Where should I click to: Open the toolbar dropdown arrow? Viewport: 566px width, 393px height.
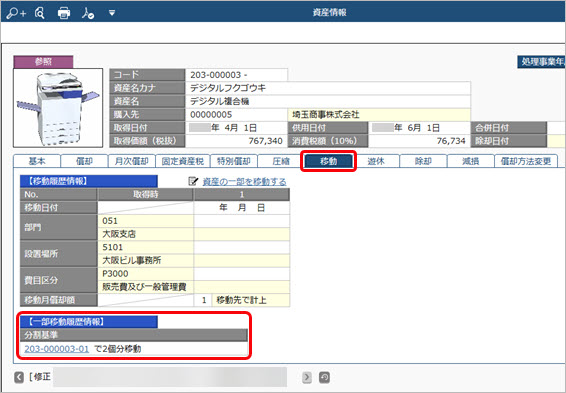coord(112,13)
